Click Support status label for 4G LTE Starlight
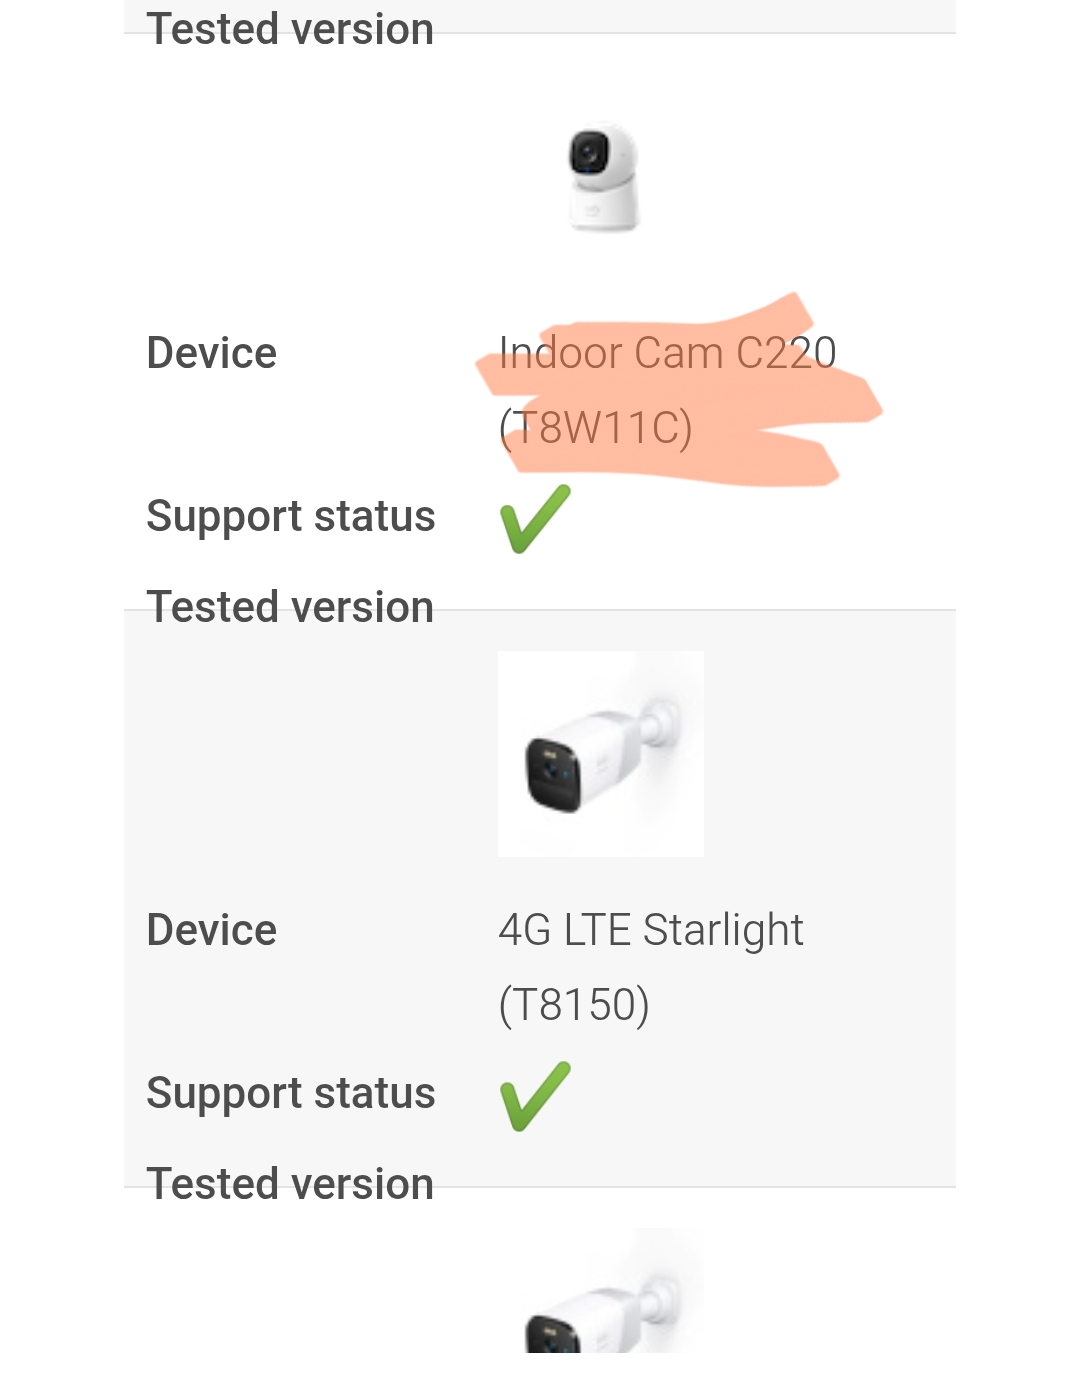This screenshot has height=1374, width=1080. coord(290,1093)
